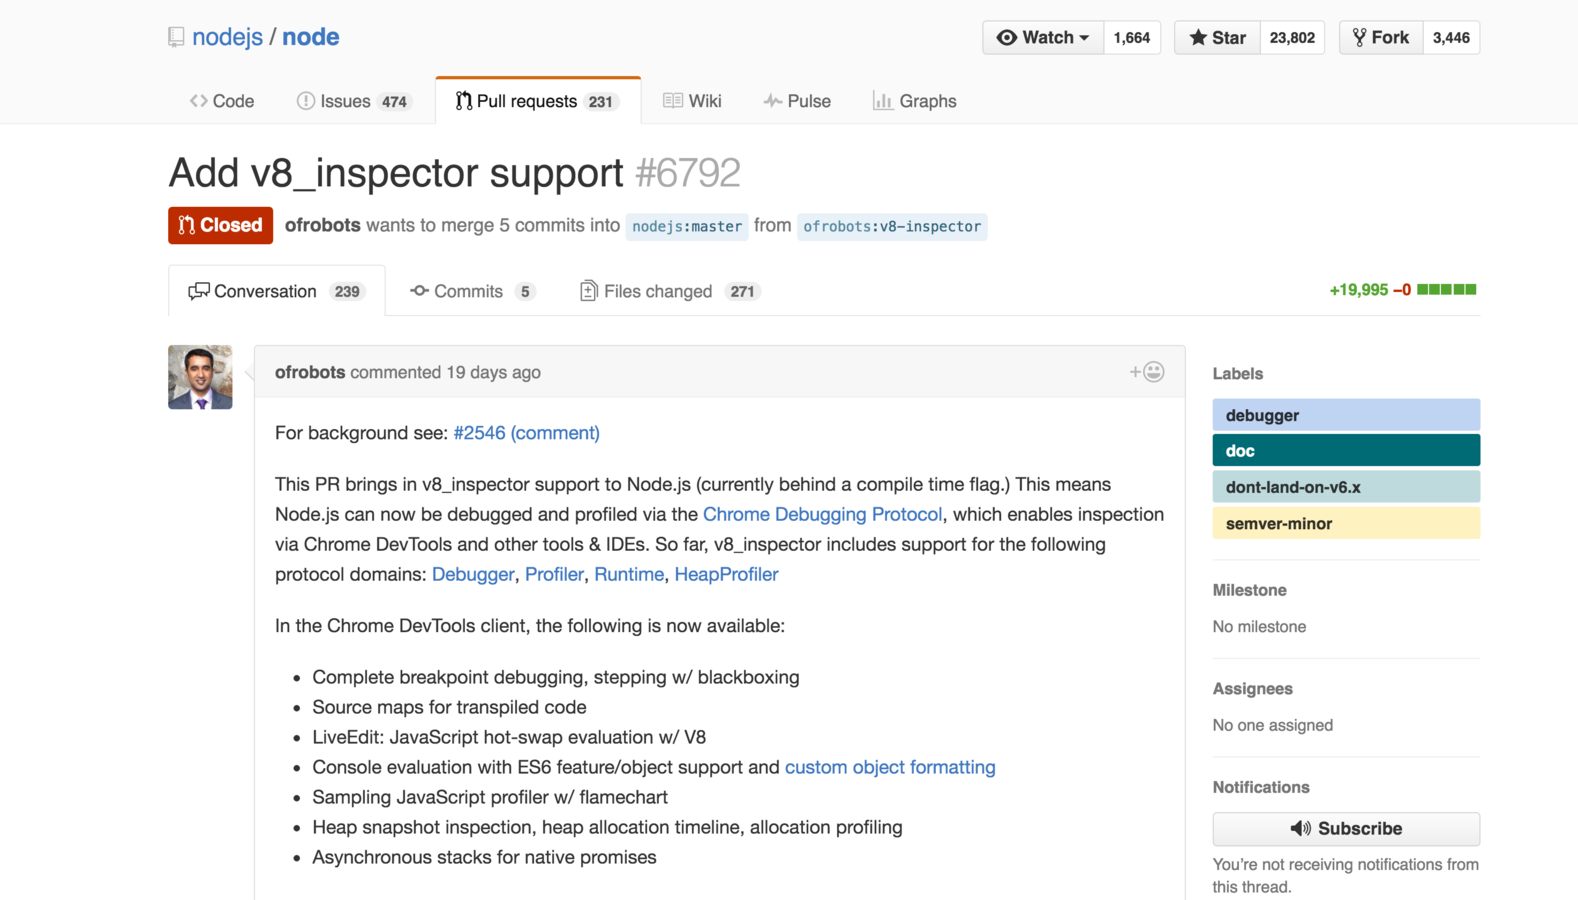
Task: Open the Watch dropdown button
Action: (1043, 38)
